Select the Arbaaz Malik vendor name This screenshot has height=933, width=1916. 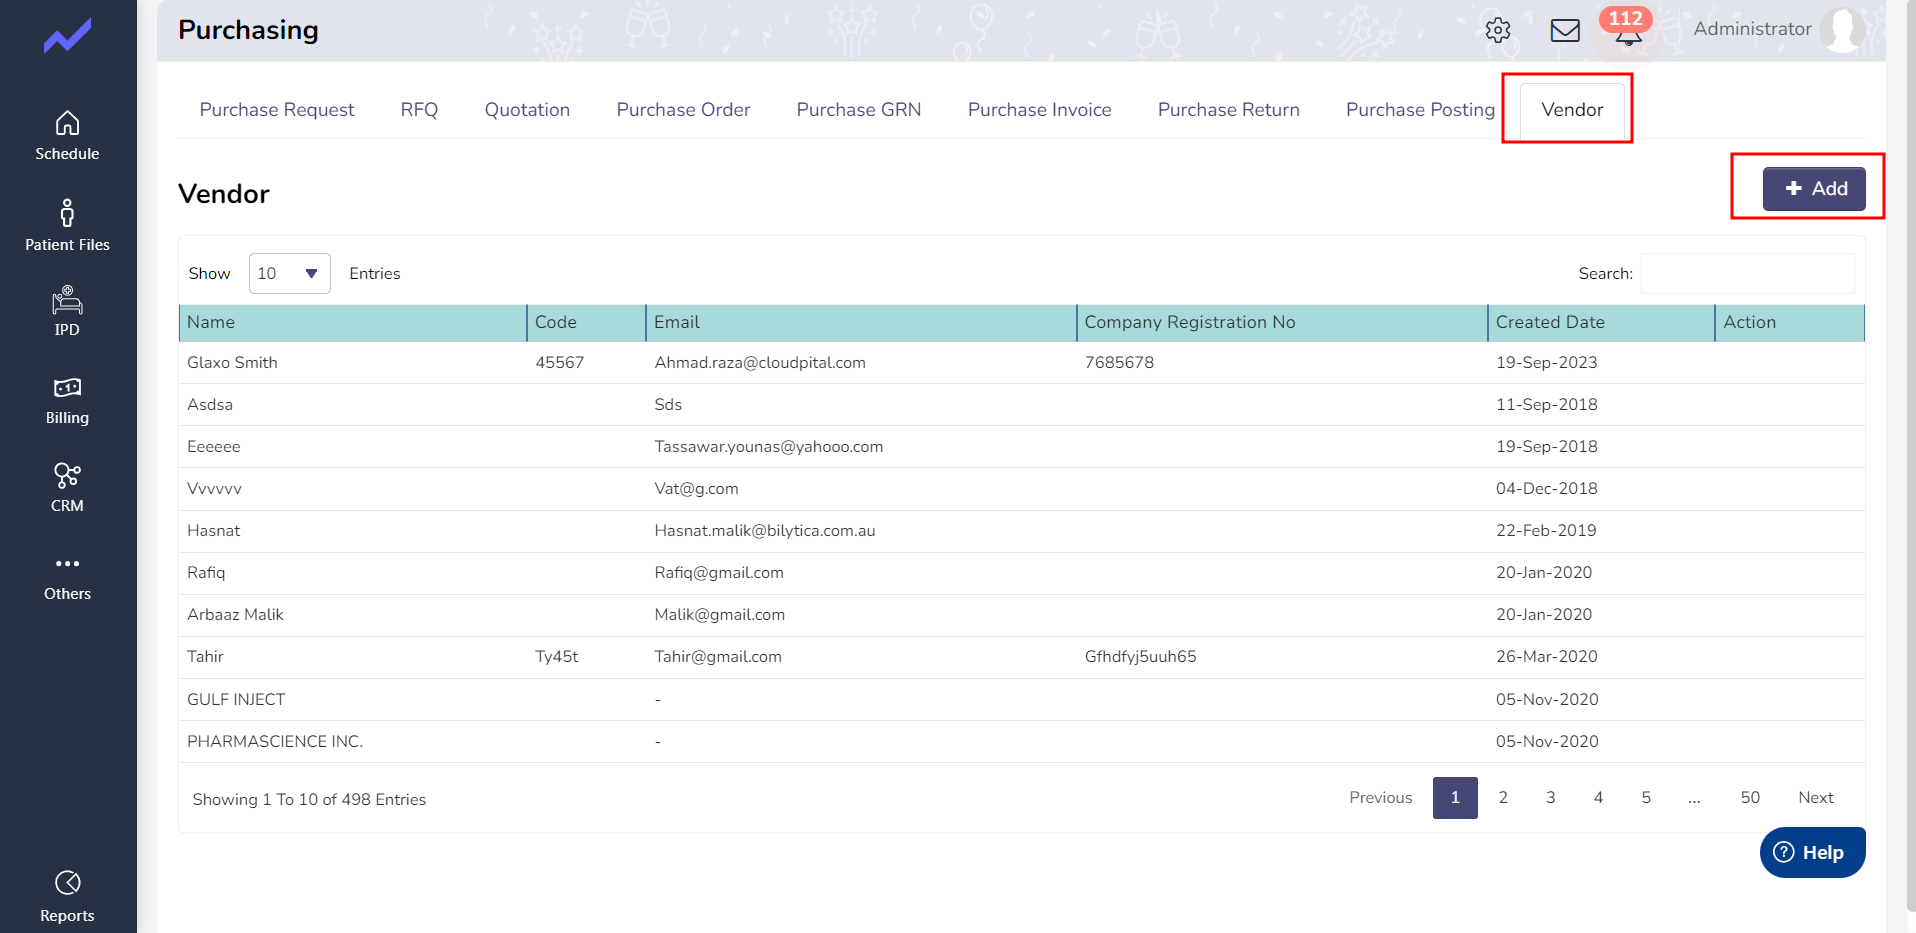(x=235, y=614)
